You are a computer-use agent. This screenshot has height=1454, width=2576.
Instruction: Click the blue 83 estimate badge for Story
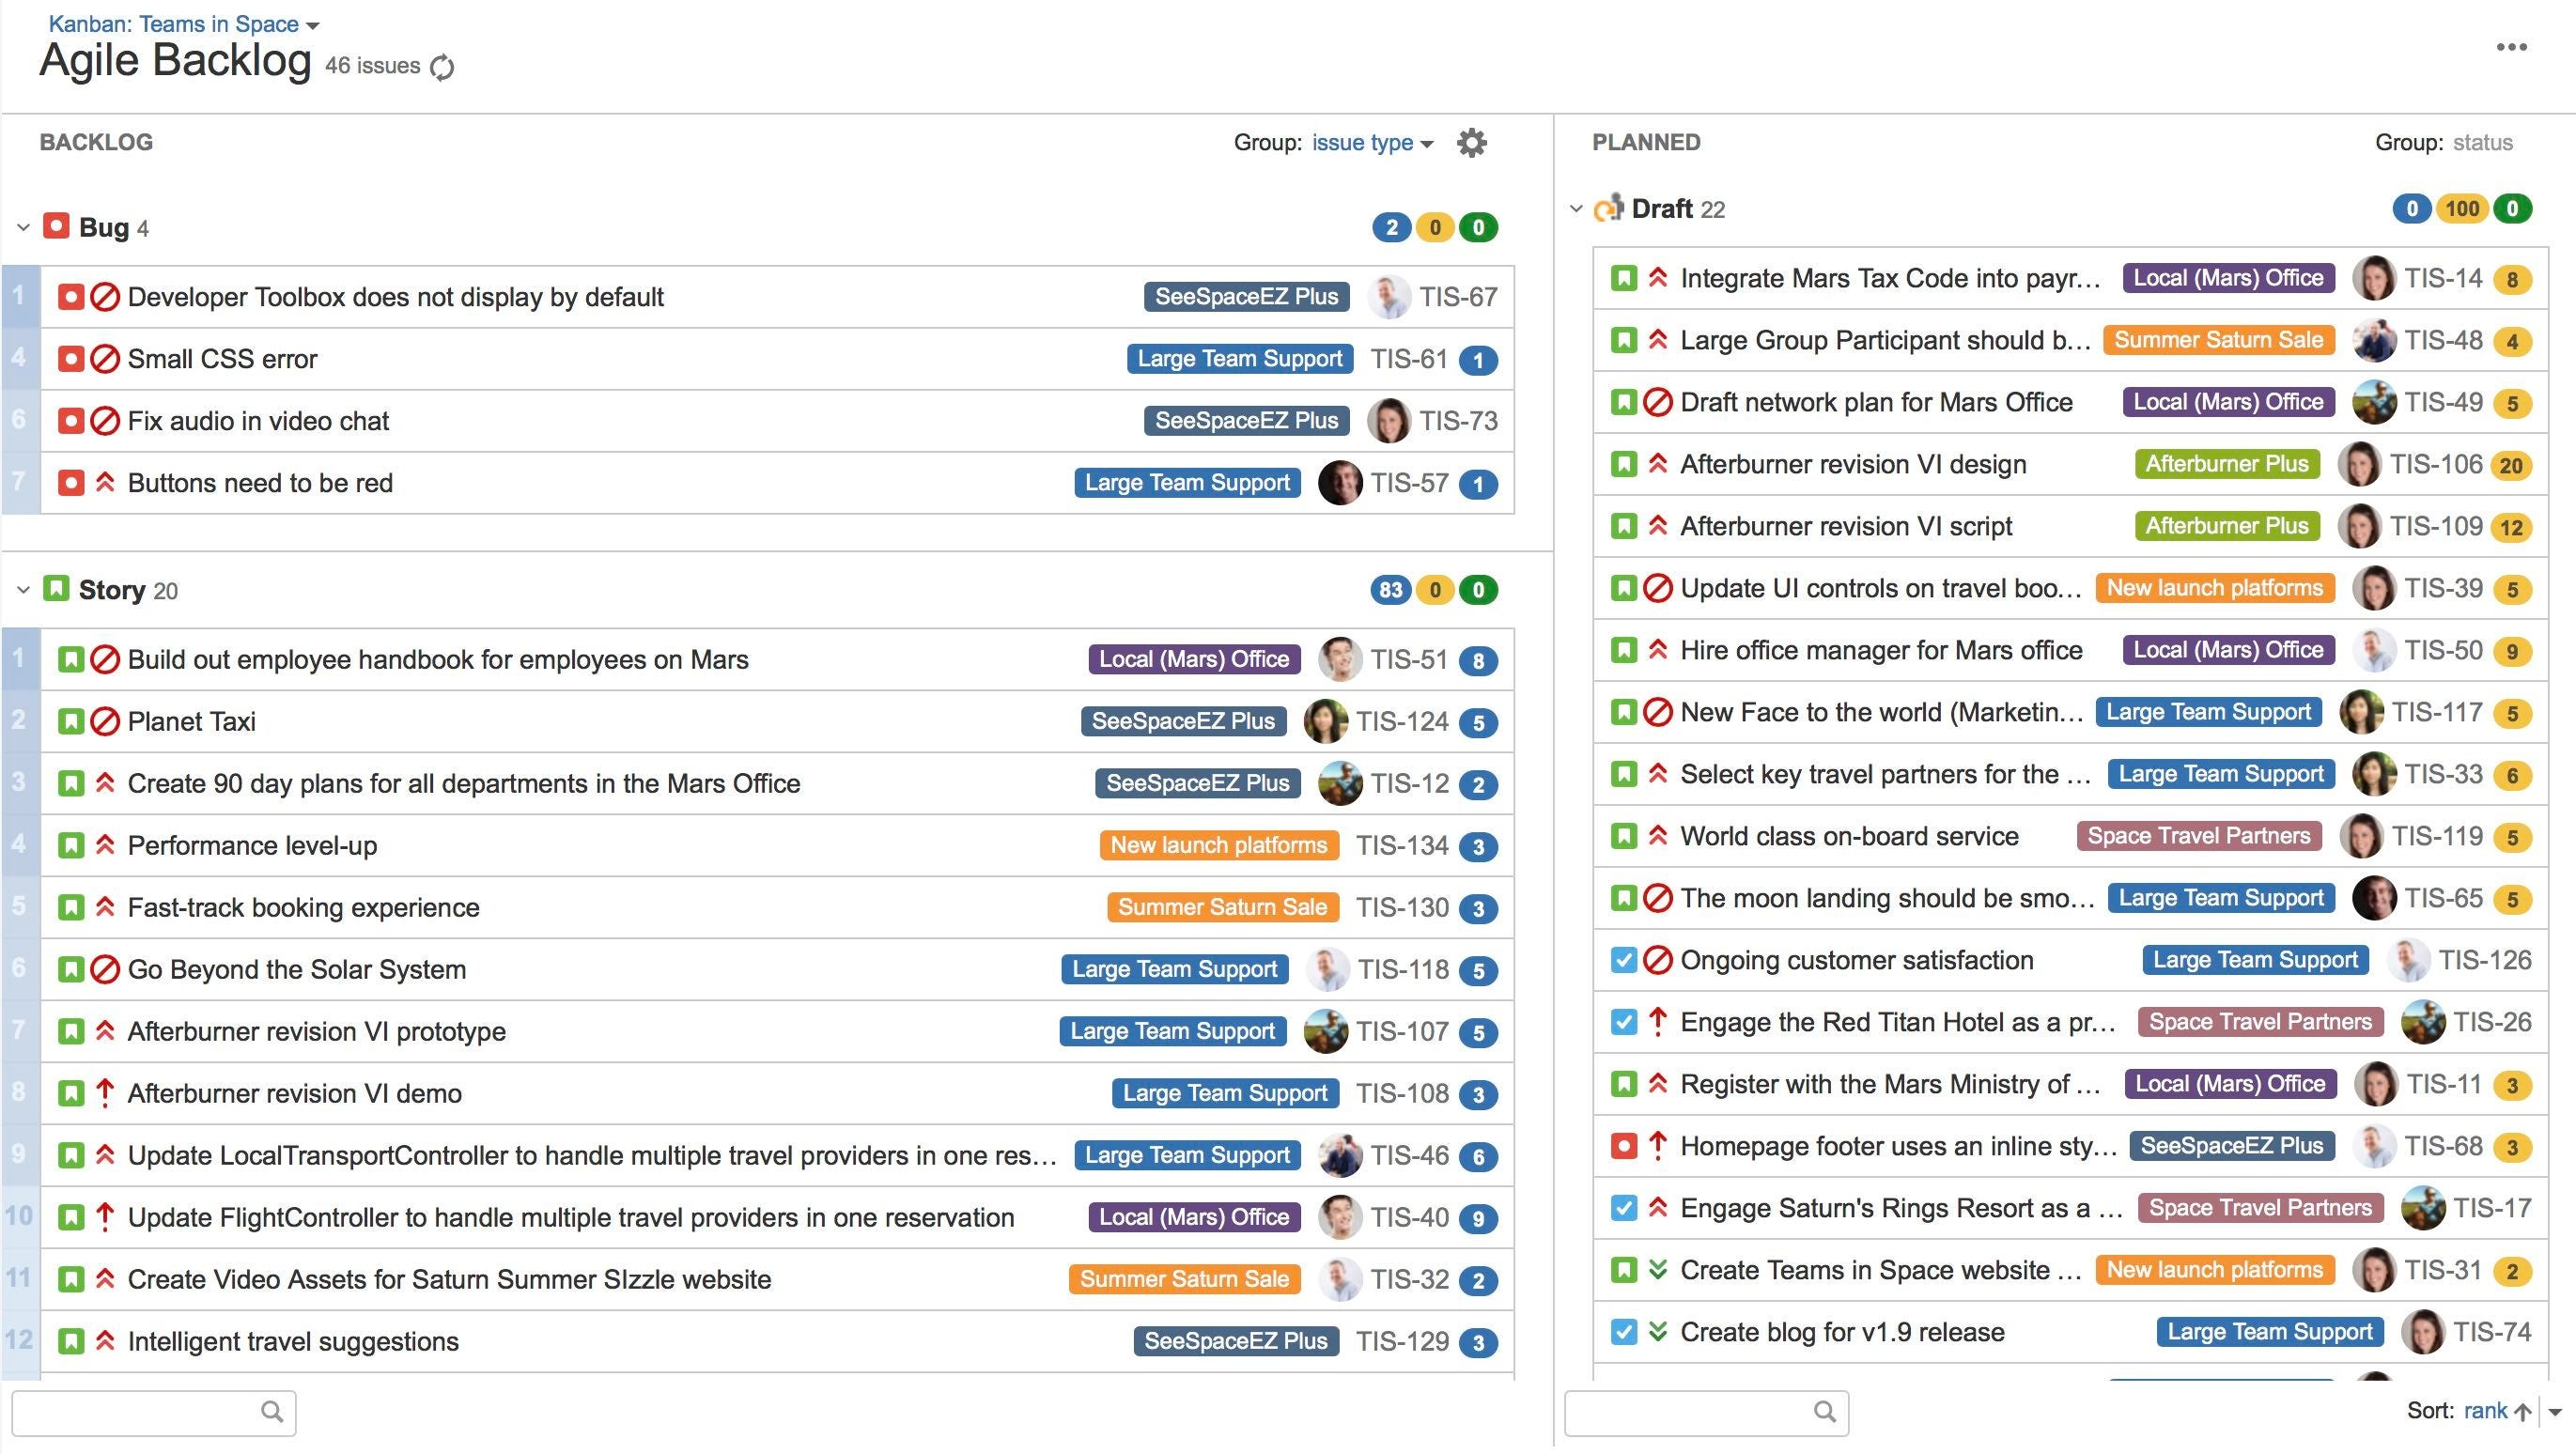[x=1390, y=590]
